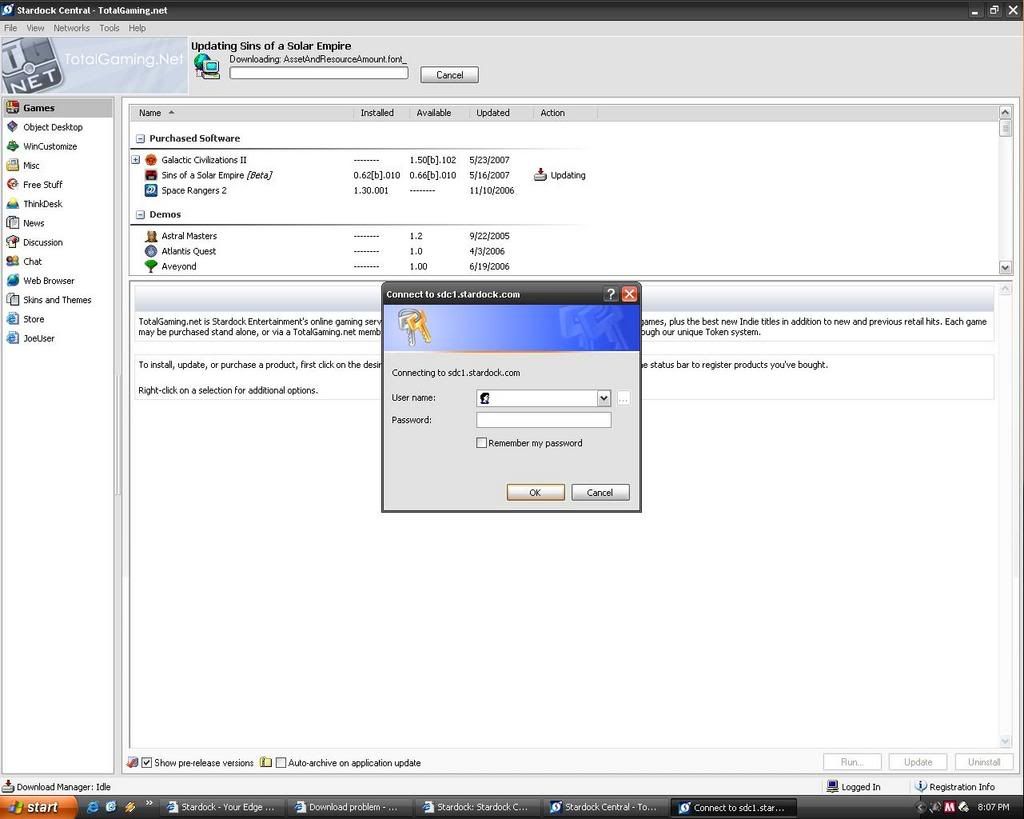Open the Misc folder icon
This screenshot has height=819, width=1024.
click(12, 165)
